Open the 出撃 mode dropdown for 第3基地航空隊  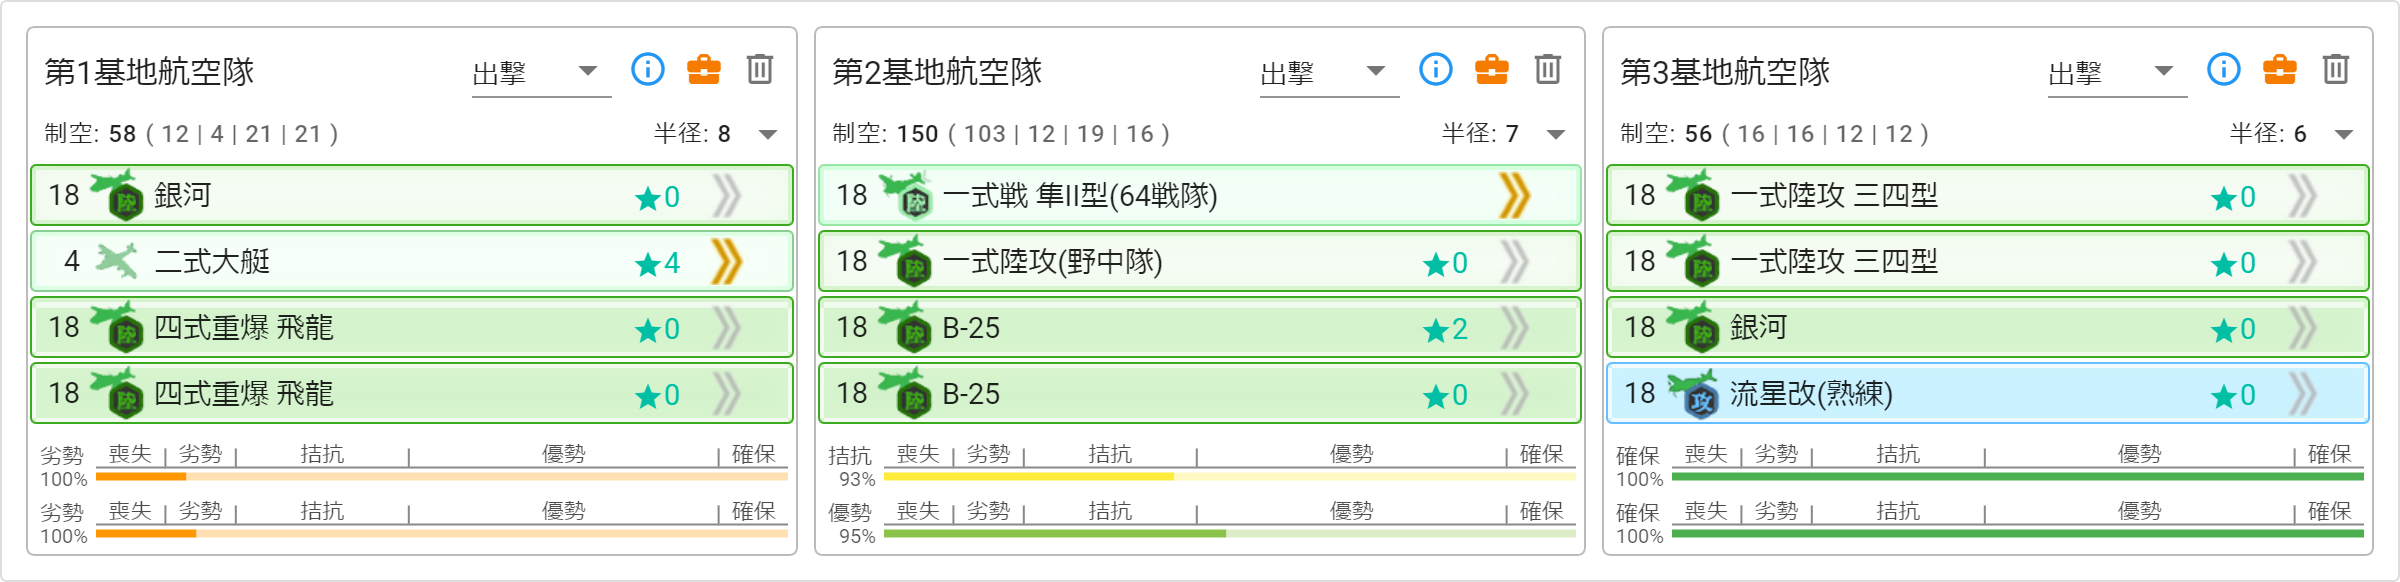point(2117,73)
